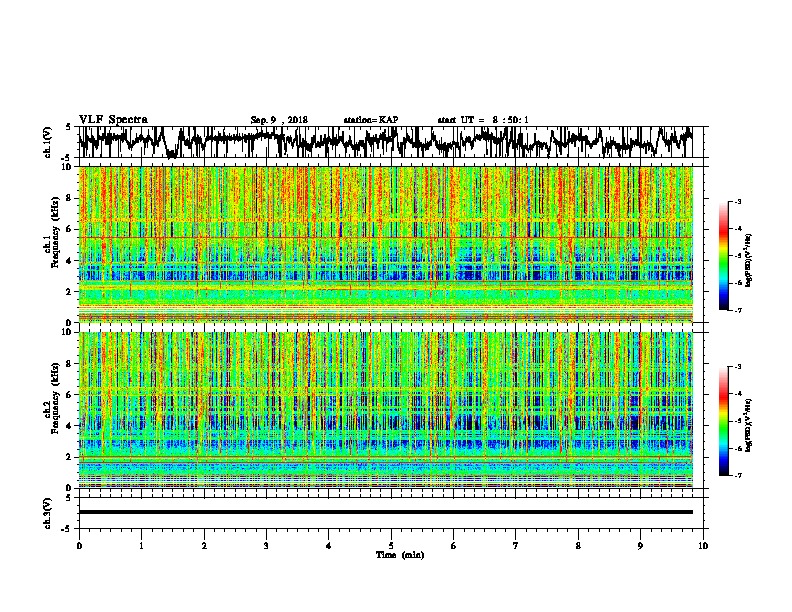Click the "9" minute tick label on the time axis

pyautogui.click(x=640, y=546)
